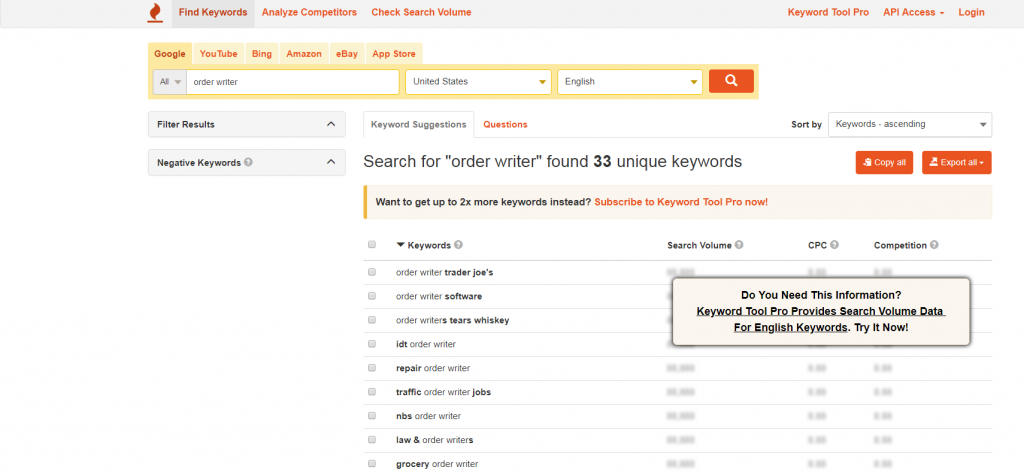
Task: Open the API Access menu
Action: tap(913, 12)
